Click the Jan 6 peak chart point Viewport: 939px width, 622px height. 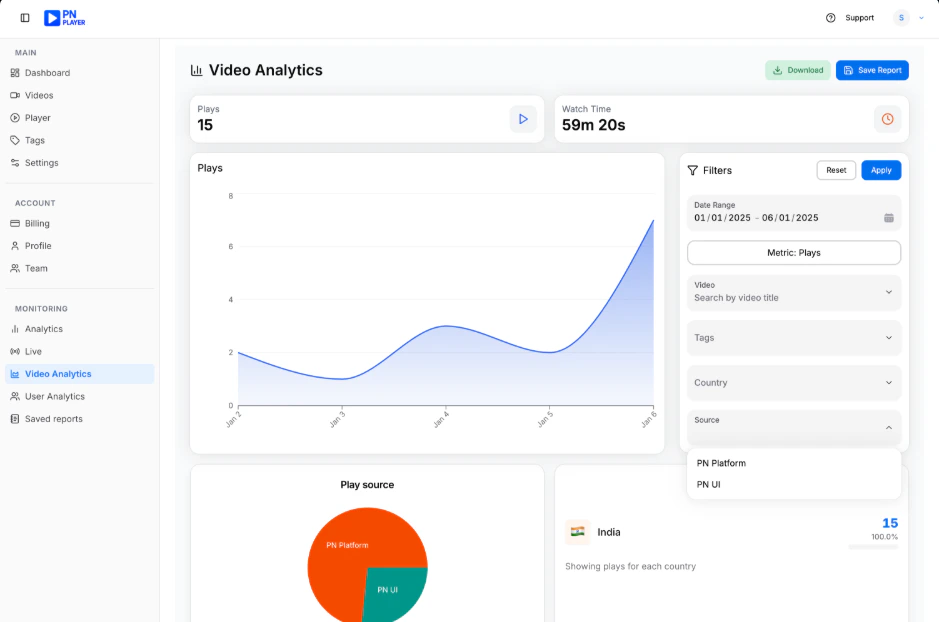(653, 220)
